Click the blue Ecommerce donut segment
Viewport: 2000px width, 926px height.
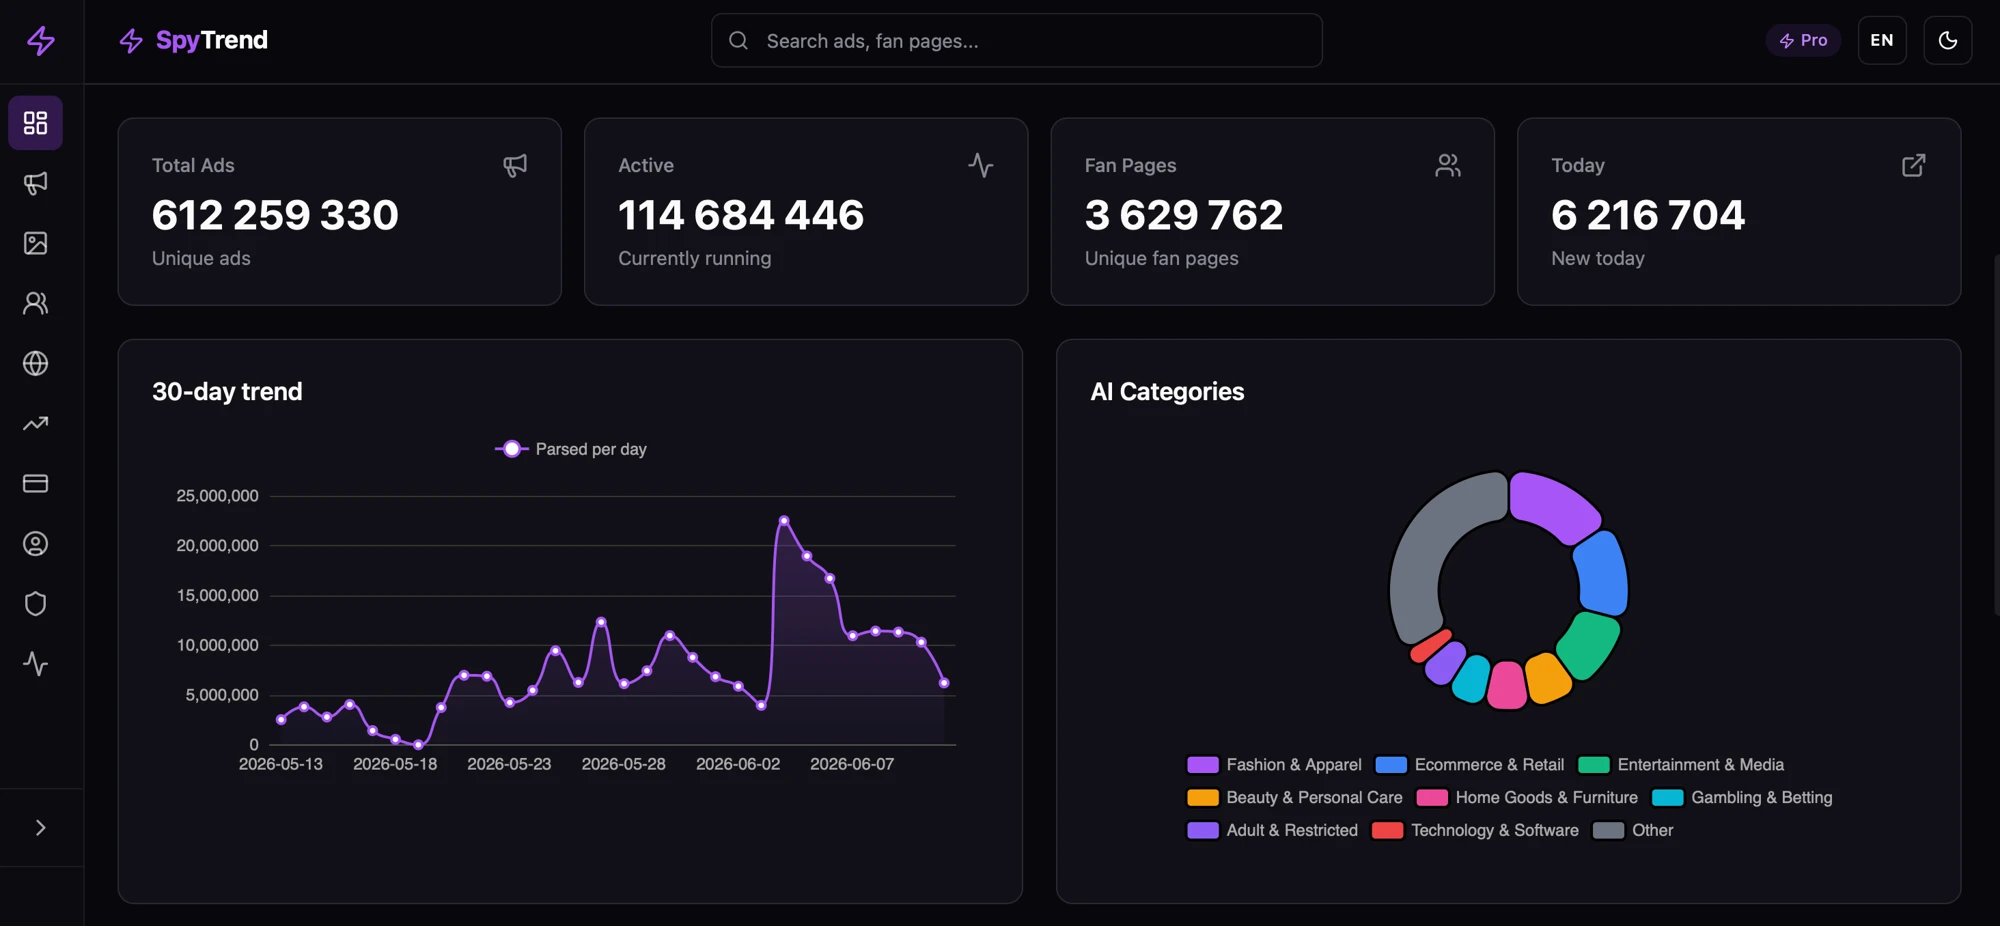(x=1603, y=575)
